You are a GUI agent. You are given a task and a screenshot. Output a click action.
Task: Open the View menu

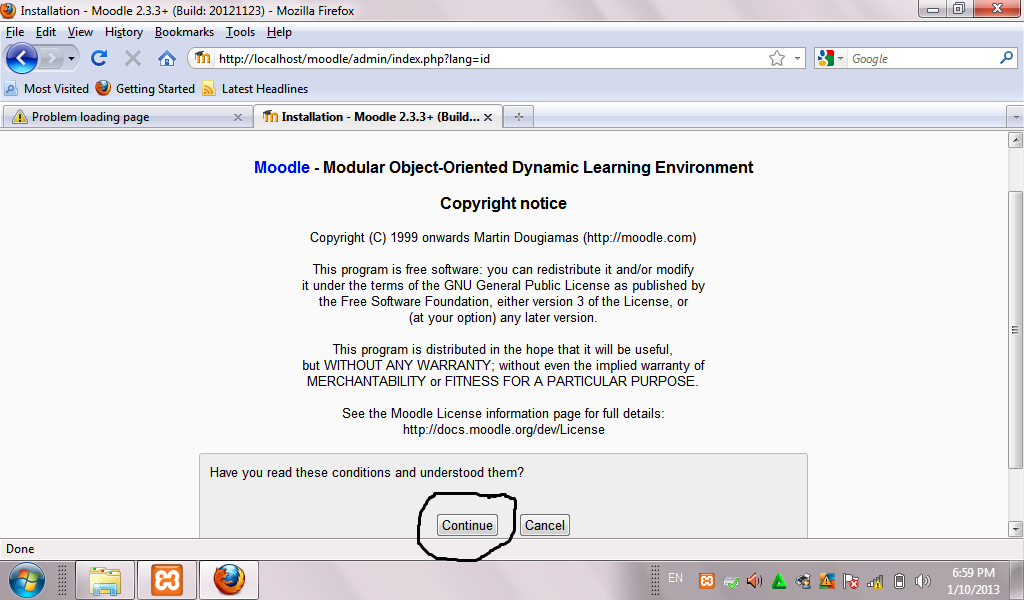tap(80, 32)
